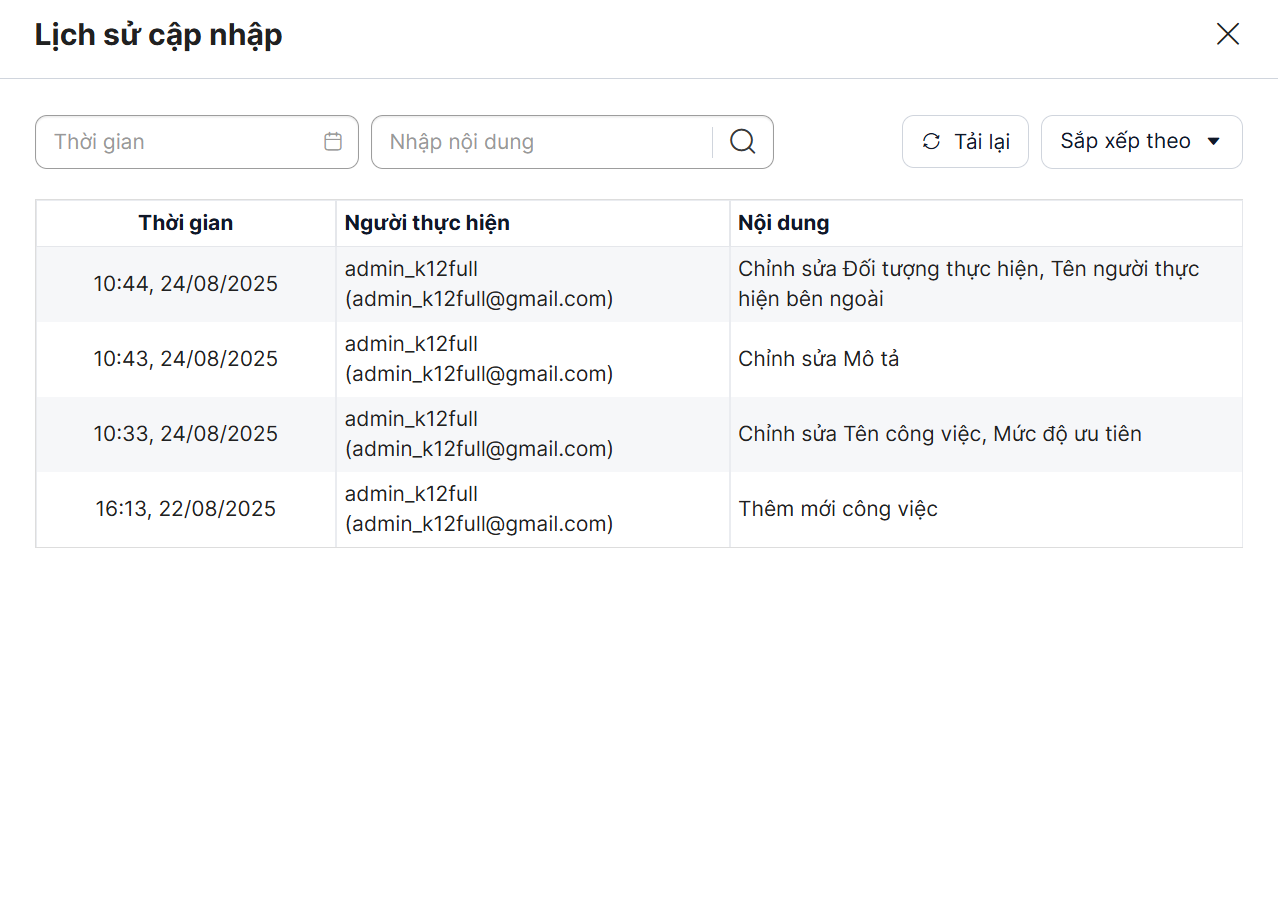Click the Thêm mới công việc entry
1278x917 pixels.
point(838,509)
